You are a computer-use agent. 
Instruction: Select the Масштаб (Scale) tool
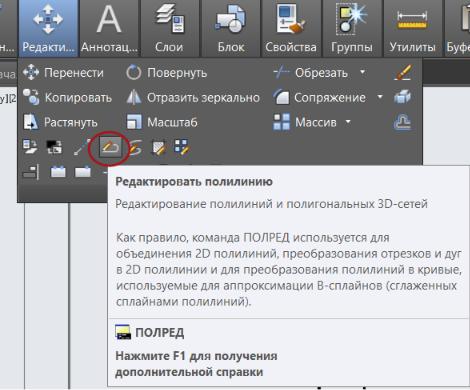(x=162, y=122)
